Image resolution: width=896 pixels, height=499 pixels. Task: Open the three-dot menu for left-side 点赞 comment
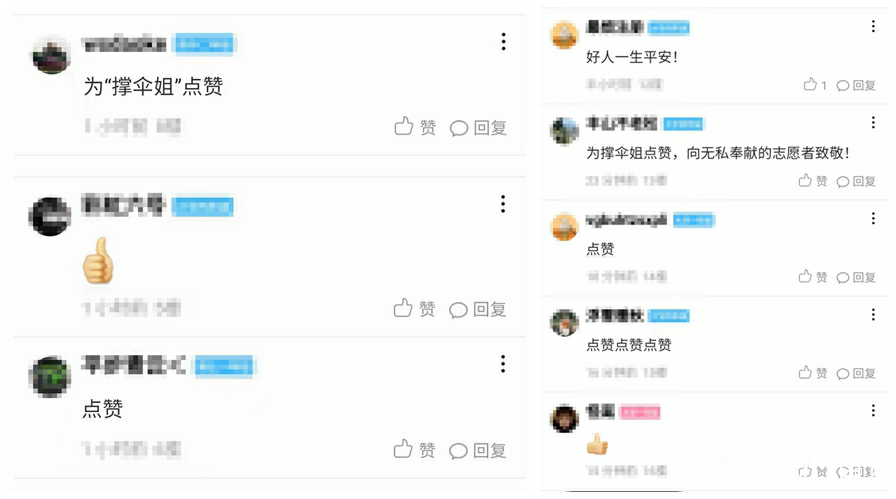click(503, 364)
